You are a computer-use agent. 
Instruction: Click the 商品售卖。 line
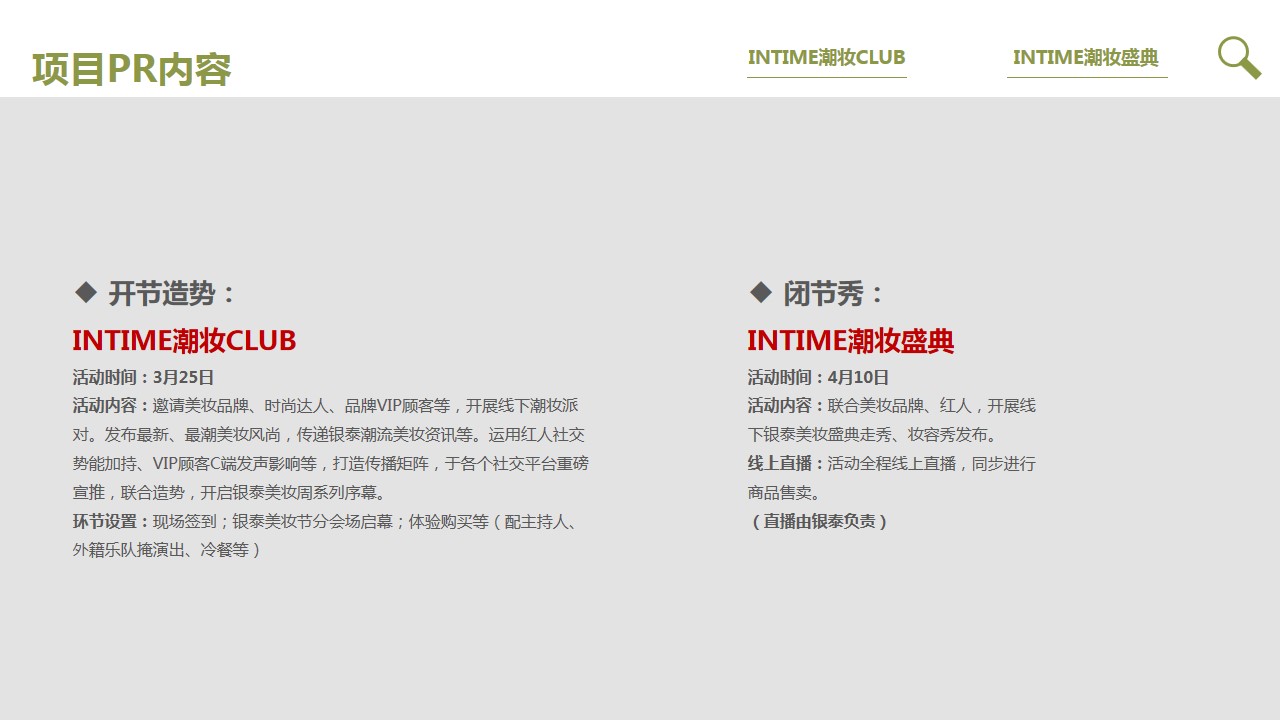coord(784,492)
